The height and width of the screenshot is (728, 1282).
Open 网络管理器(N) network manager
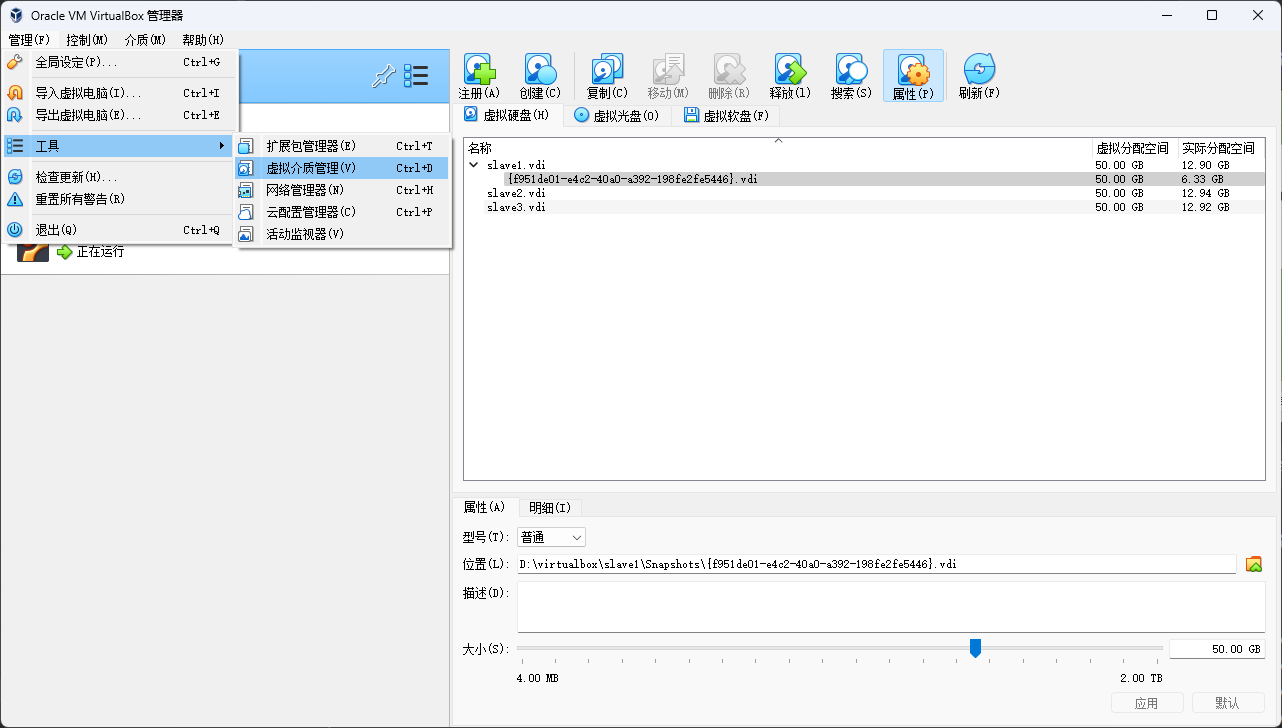point(342,190)
